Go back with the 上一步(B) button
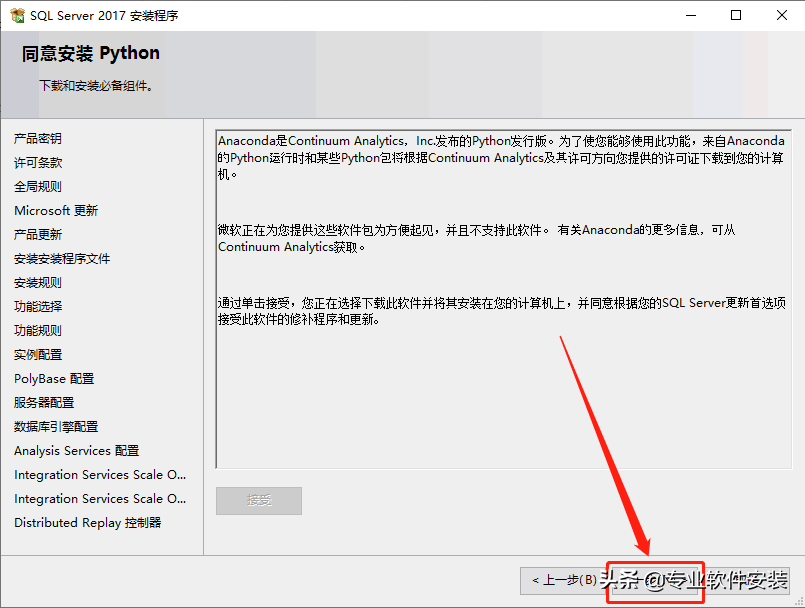The width and height of the screenshot is (805, 608). pyautogui.click(x=561, y=580)
